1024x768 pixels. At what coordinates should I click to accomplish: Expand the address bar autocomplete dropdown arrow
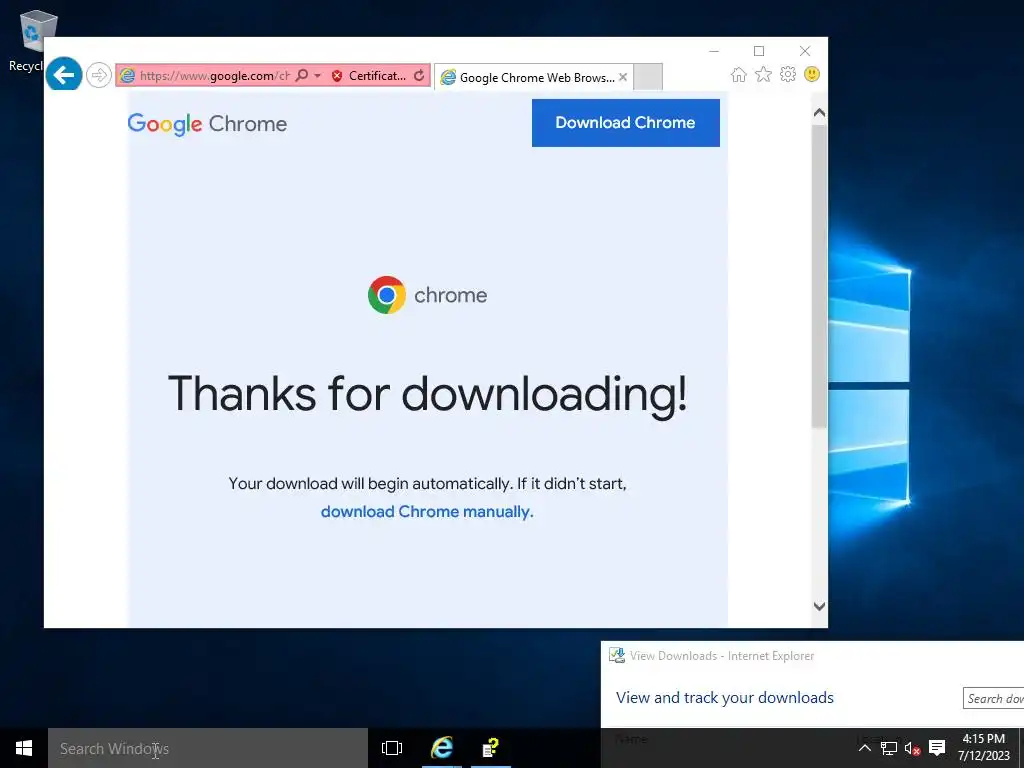click(318, 76)
